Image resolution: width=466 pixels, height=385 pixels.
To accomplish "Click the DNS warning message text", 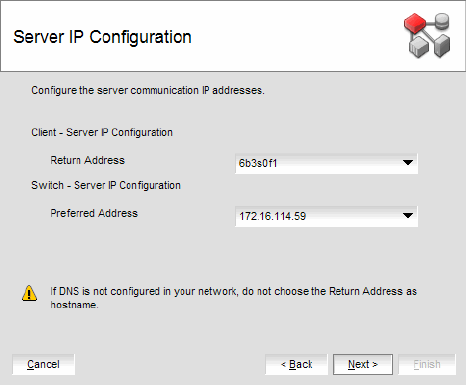I will coord(233,297).
